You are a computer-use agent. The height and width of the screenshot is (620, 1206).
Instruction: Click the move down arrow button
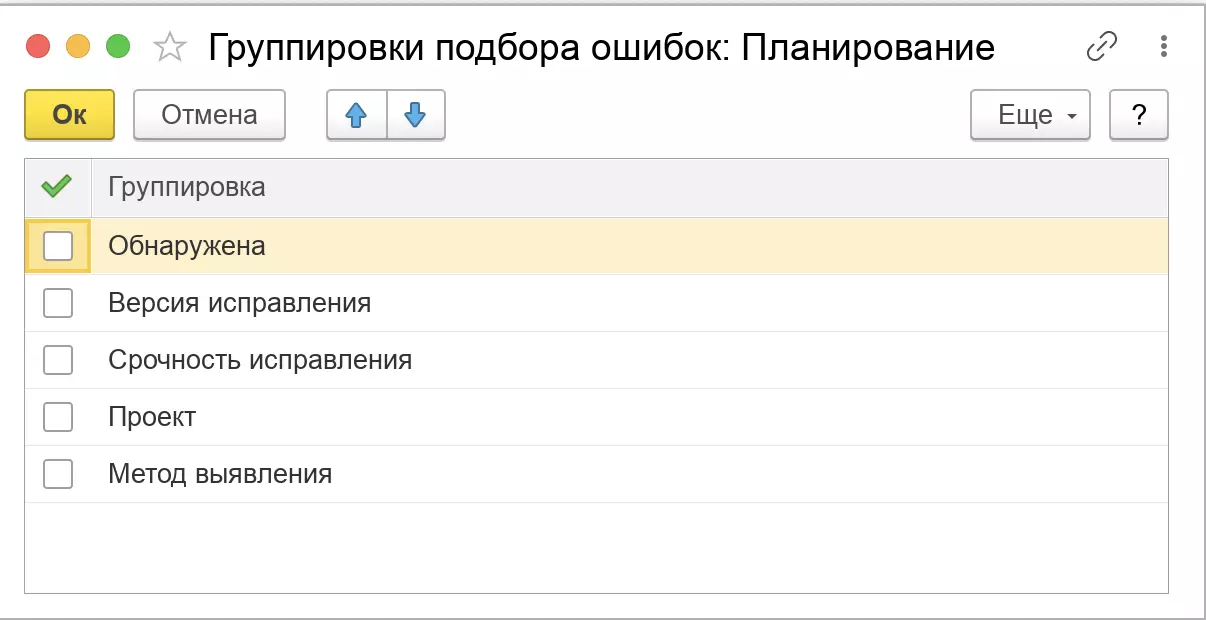pos(415,115)
